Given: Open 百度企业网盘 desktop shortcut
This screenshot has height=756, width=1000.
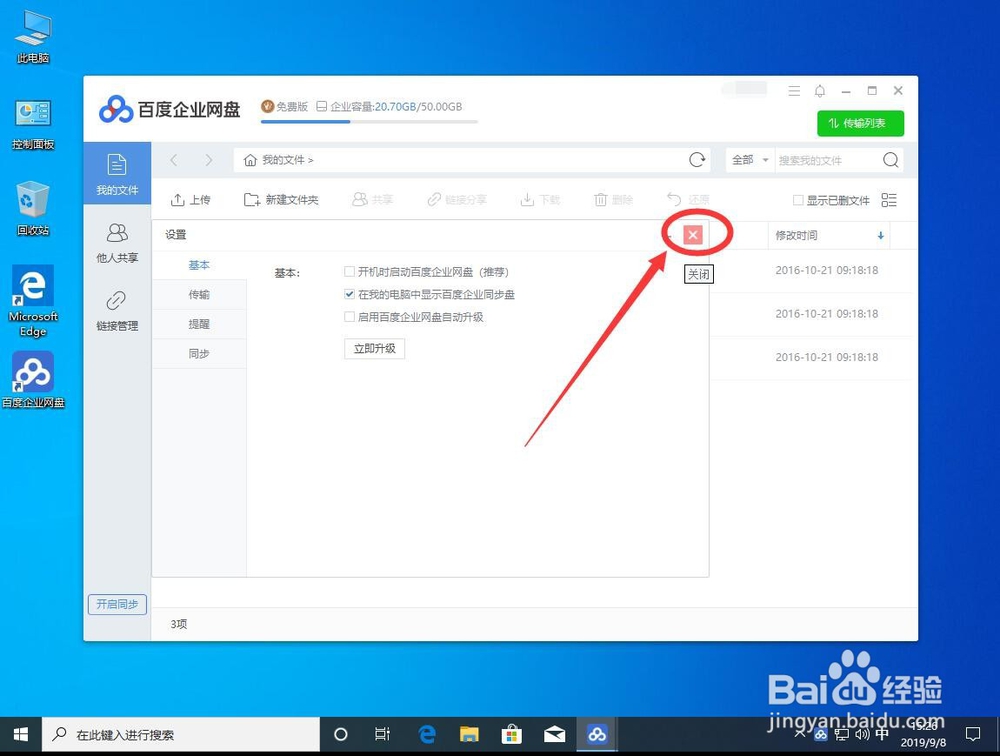Looking at the screenshot, I should coord(33,380).
